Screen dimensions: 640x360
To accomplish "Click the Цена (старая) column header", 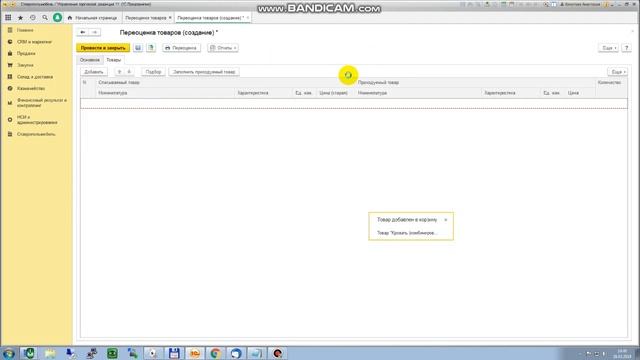I will (333, 93).
